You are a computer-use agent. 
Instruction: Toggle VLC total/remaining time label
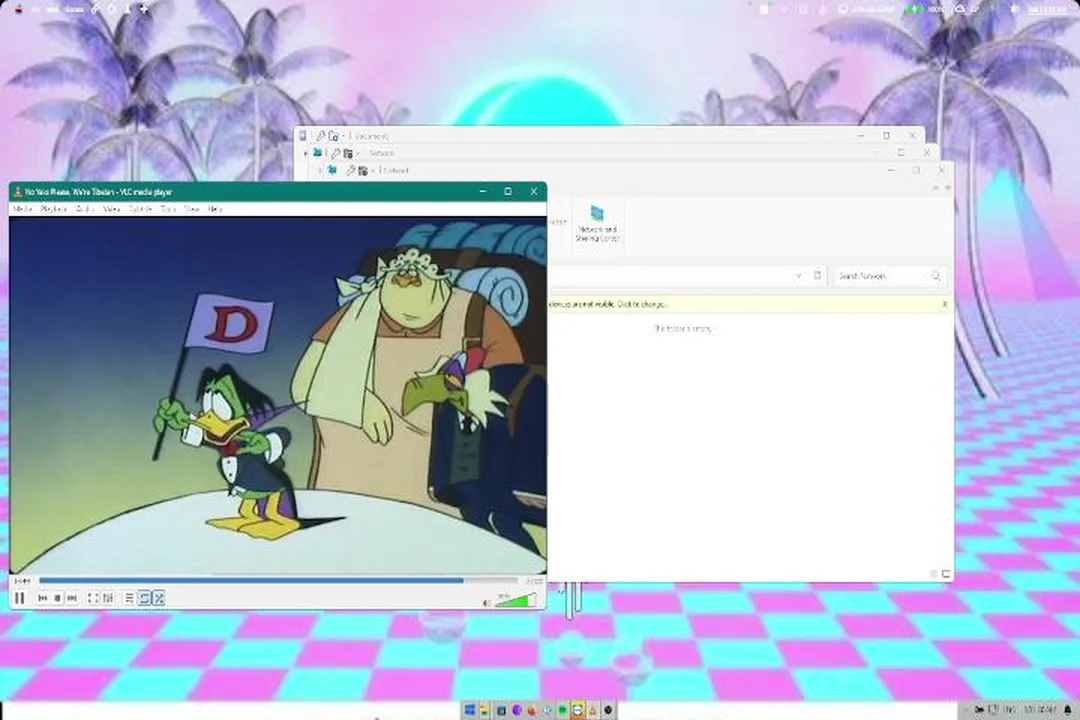tap(534, 581)
